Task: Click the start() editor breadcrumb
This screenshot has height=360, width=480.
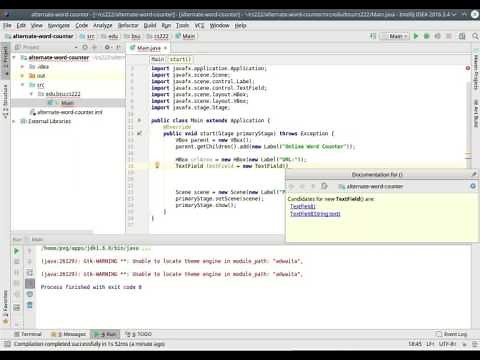Action: (x=180, y=59)
